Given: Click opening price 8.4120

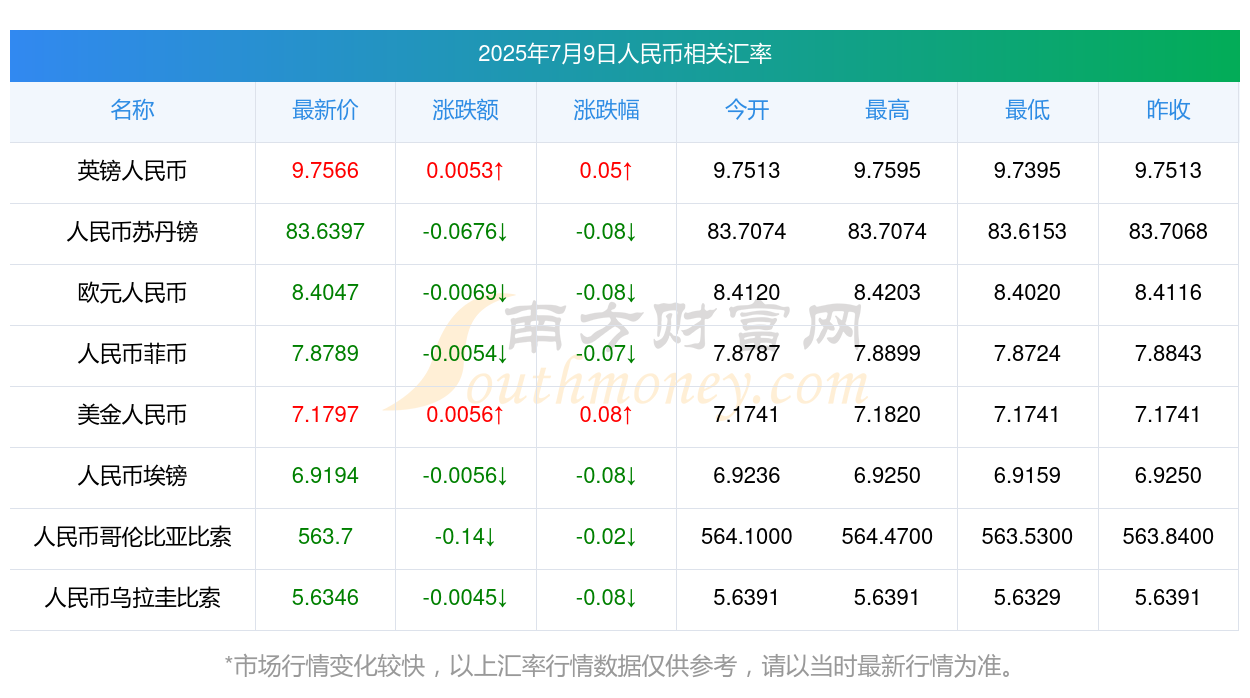Looking at the screenshot, I should pyautogui.click(x=747, y=293).
